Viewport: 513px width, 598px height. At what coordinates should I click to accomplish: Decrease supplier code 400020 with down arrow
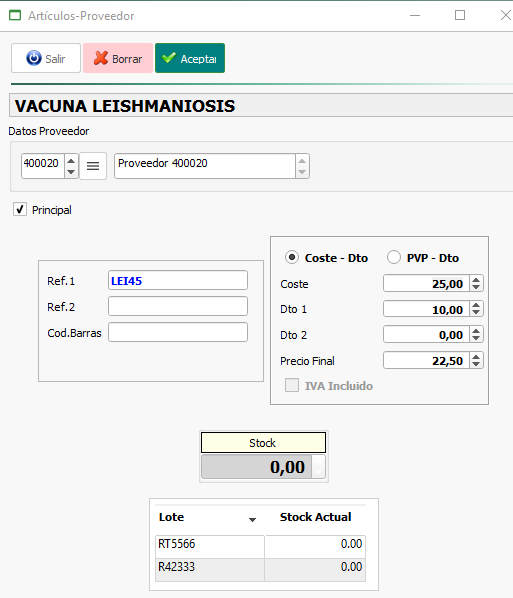71,172
